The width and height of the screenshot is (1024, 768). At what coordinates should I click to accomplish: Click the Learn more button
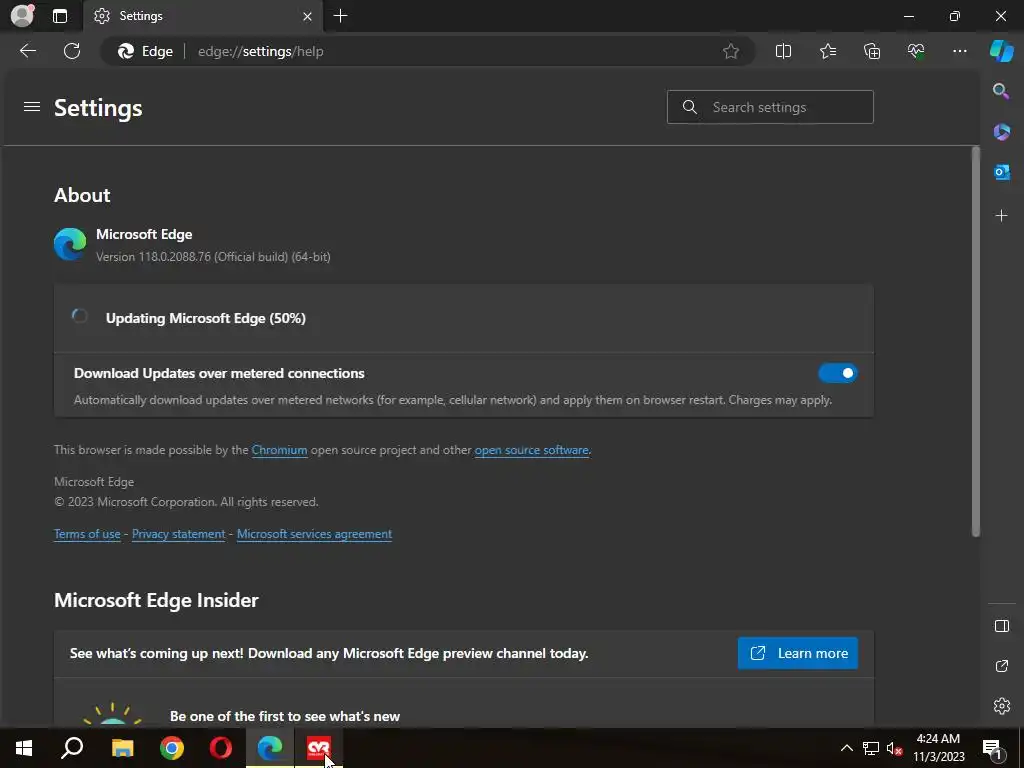pos(797,653)
